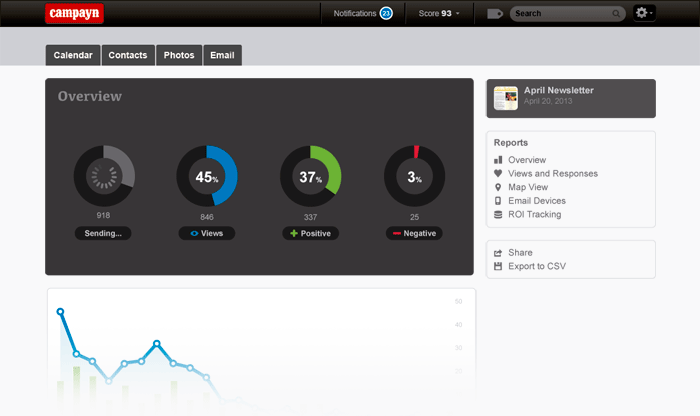
Task: Click the floppy disk export icon
Action: (498, 266)
